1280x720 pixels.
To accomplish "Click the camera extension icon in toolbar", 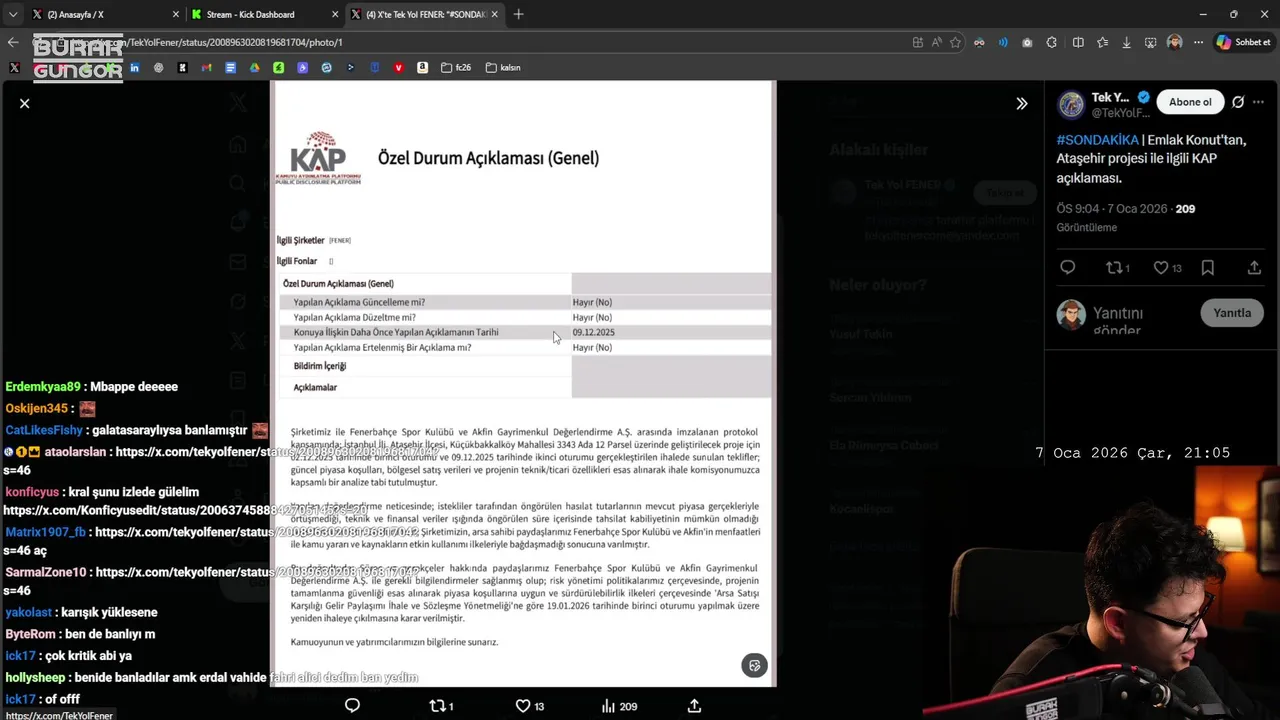I will (x=1027, y=42).
